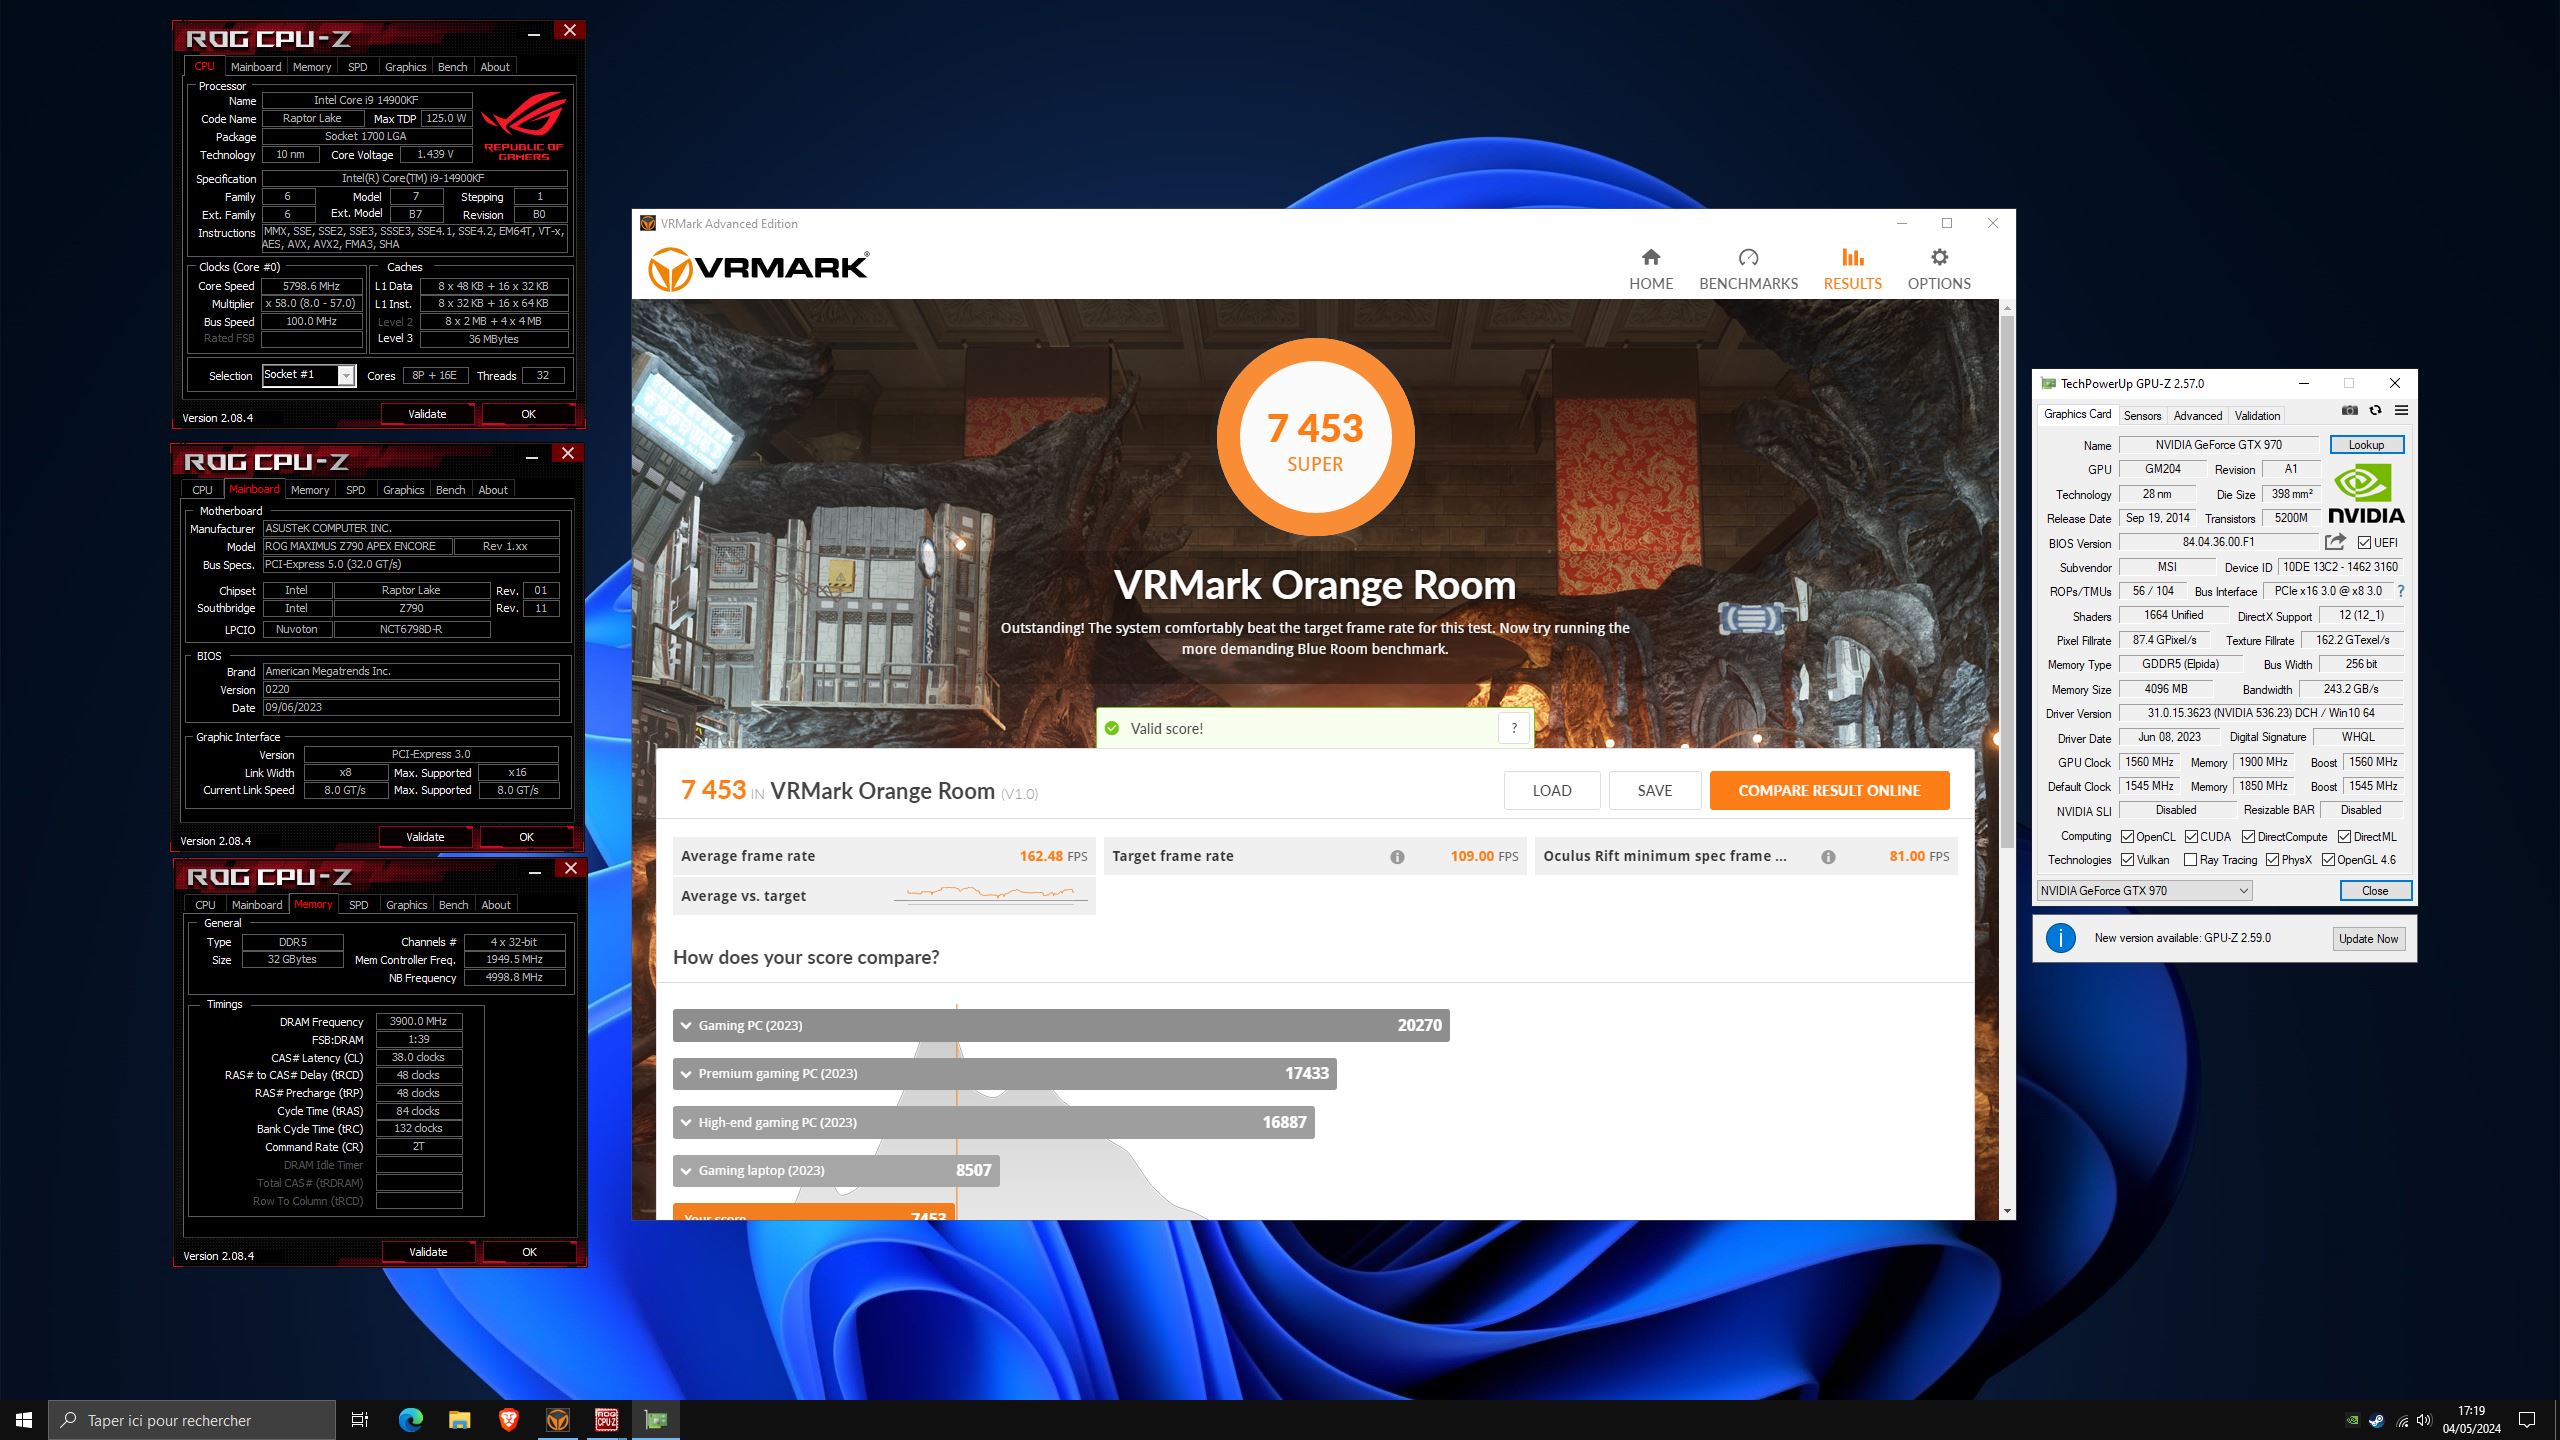
Task: Toggle DirectML checkbox in GPU-Z
Action: (x=2344, y=837)
